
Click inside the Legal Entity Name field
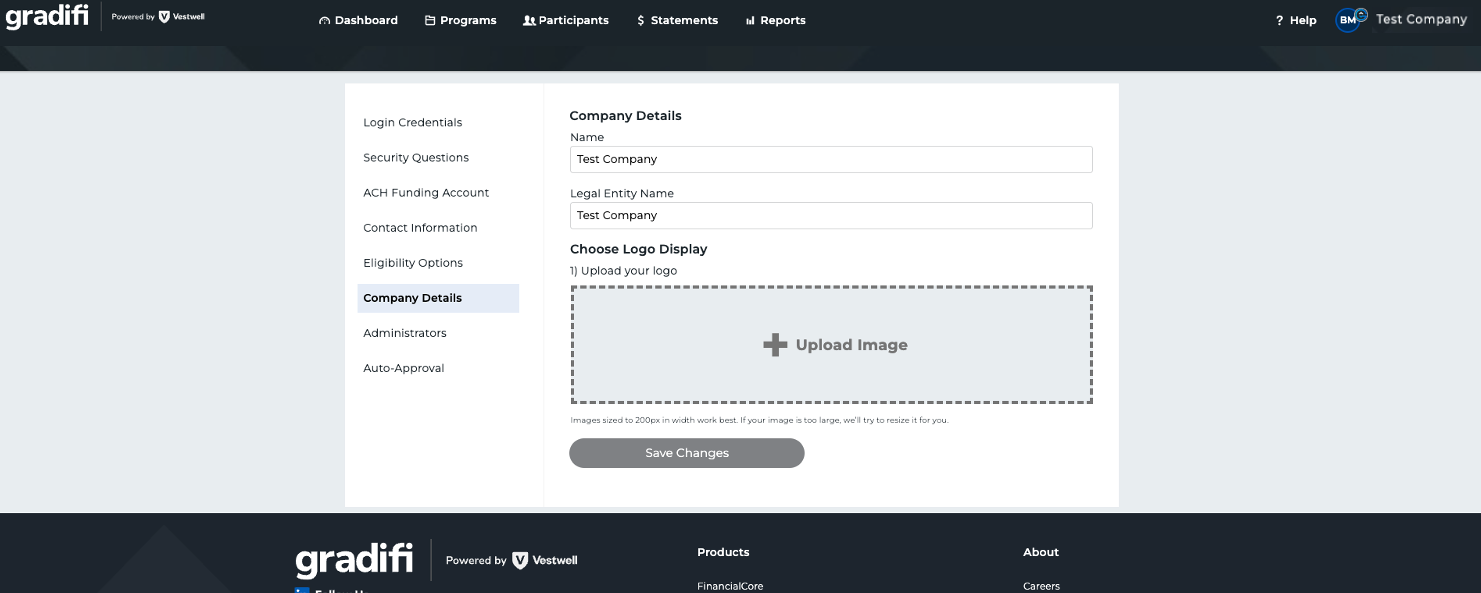click(x=831, y=215)
